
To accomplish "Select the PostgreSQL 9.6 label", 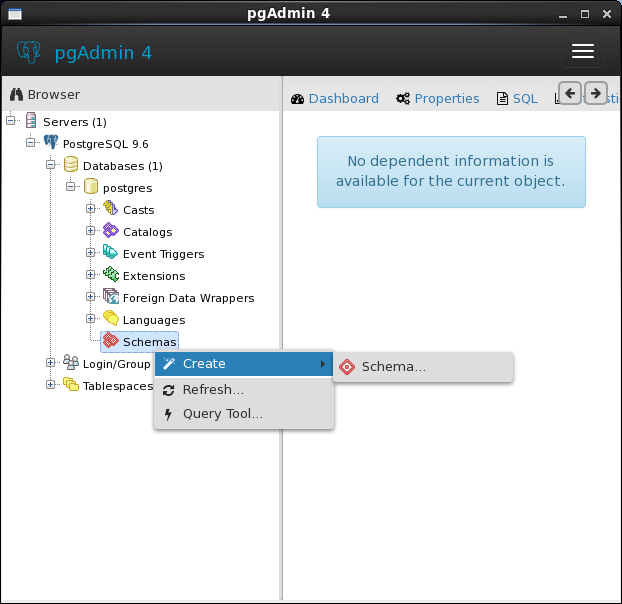I will pos(106,144).
